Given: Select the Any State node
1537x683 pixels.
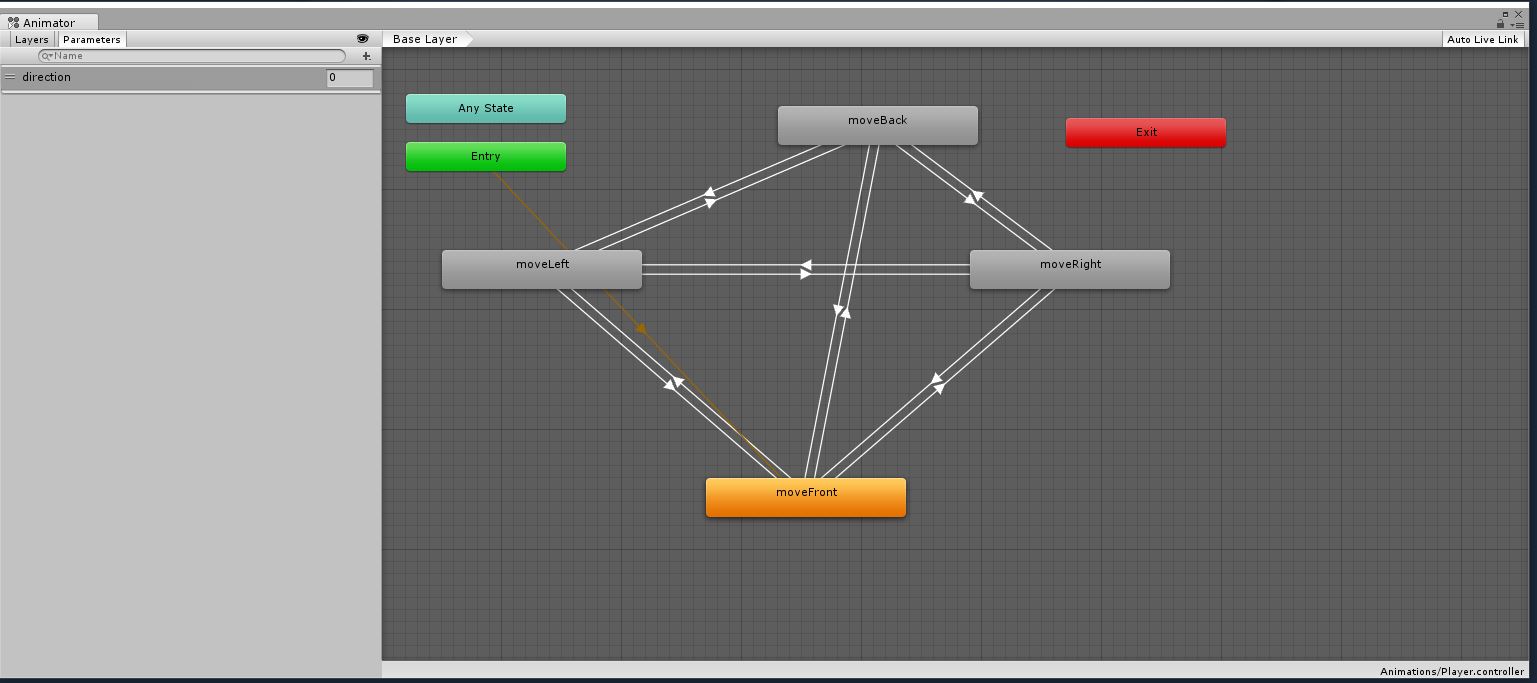Looking at the screenshot, I should (x=486, y=108).
